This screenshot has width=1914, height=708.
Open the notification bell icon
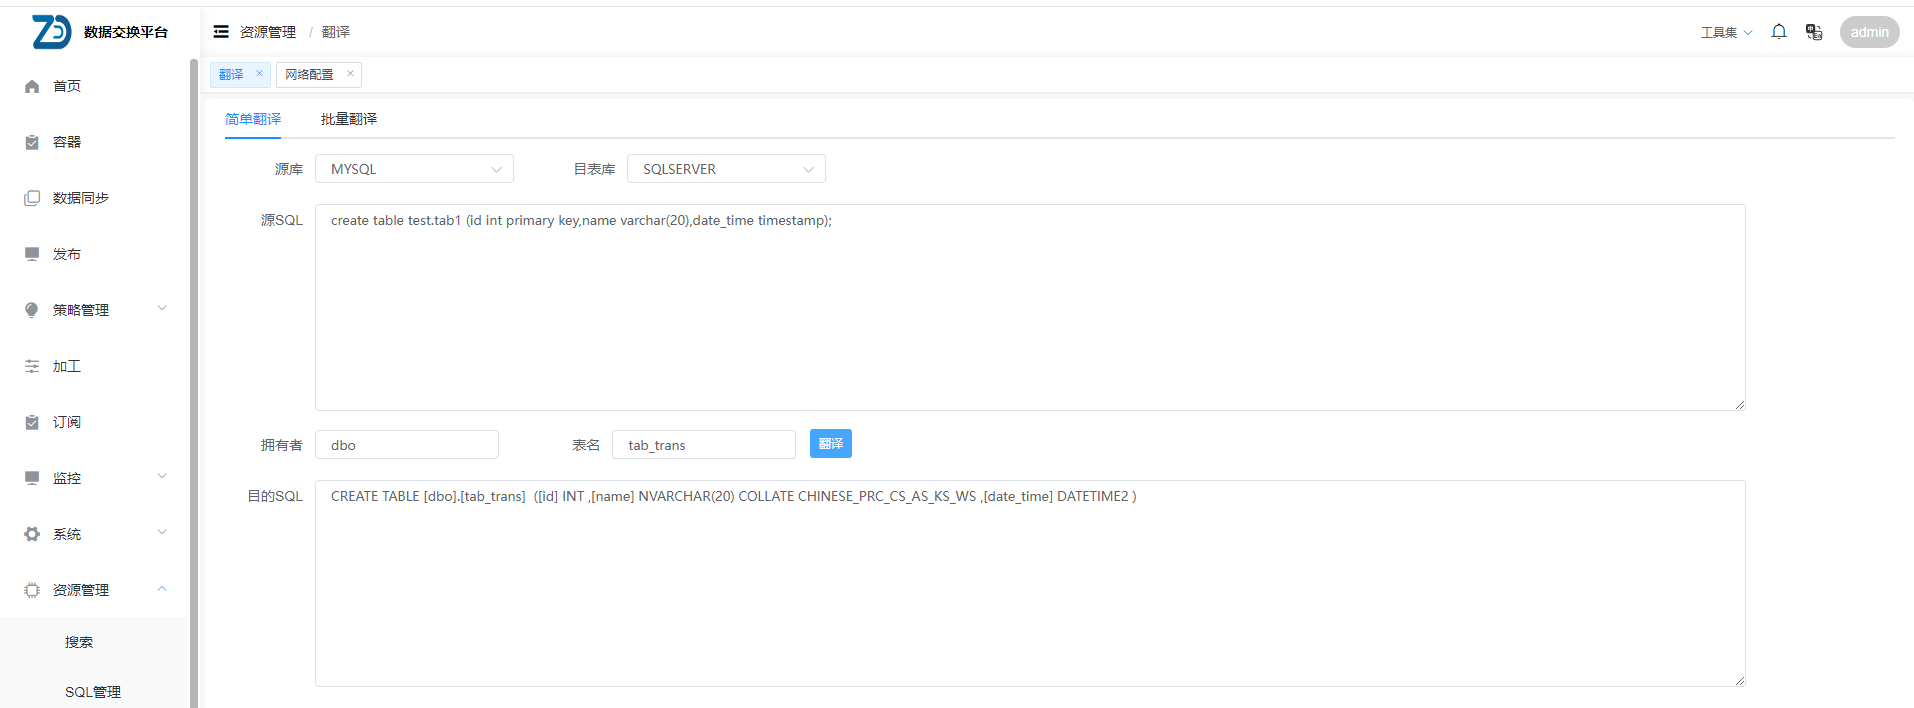[1778, 32]
